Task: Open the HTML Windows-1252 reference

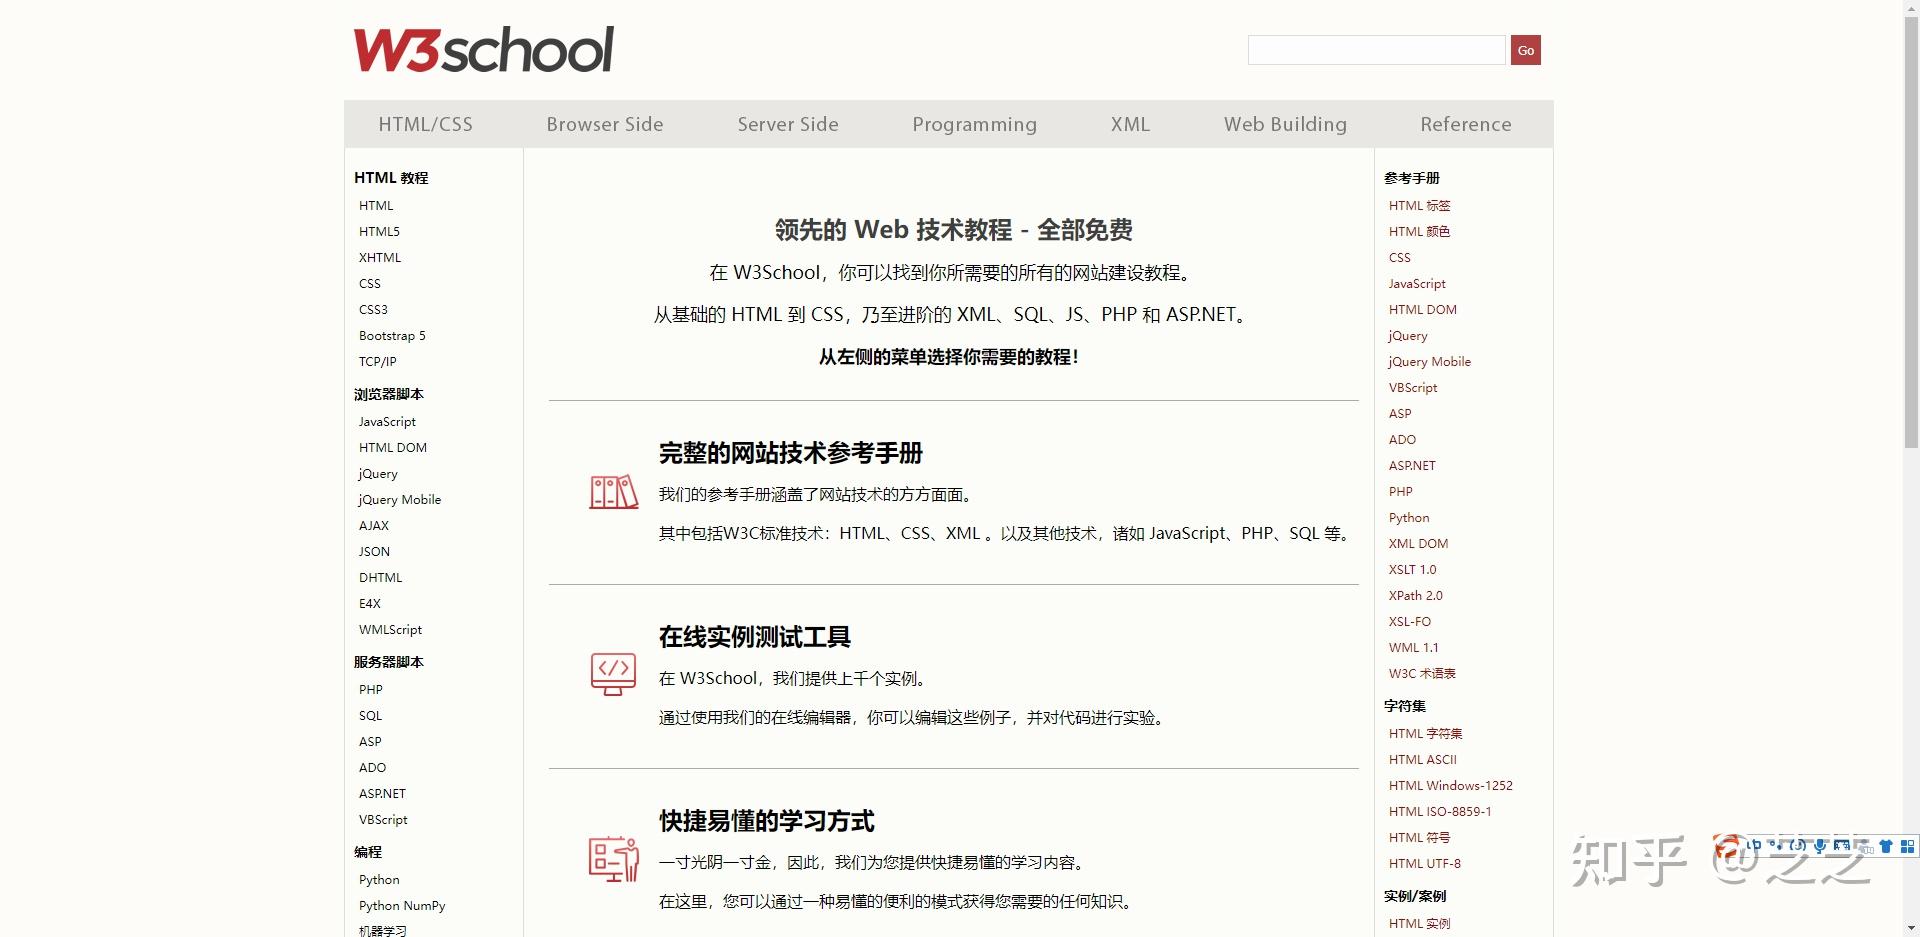Action: pos(1451,785)
